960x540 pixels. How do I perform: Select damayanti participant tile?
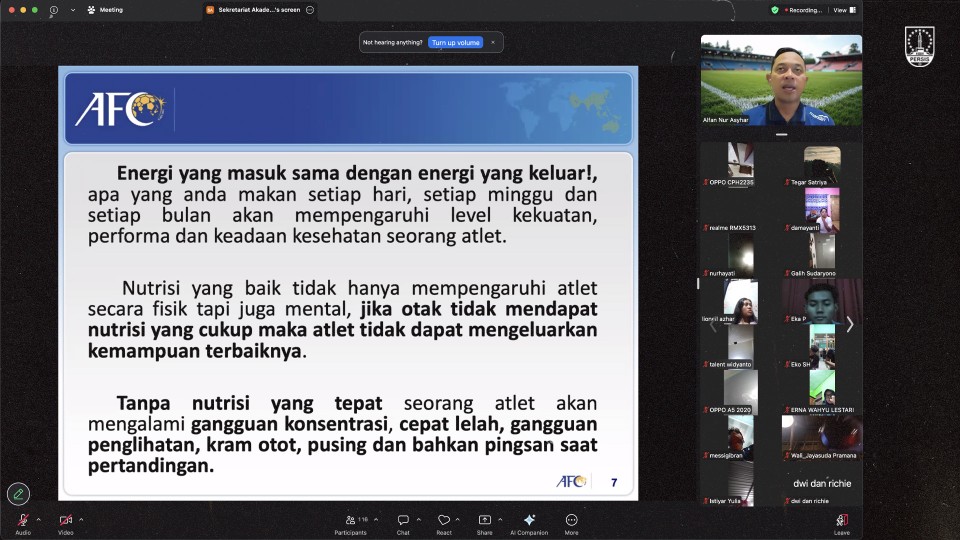coord(822,210)
